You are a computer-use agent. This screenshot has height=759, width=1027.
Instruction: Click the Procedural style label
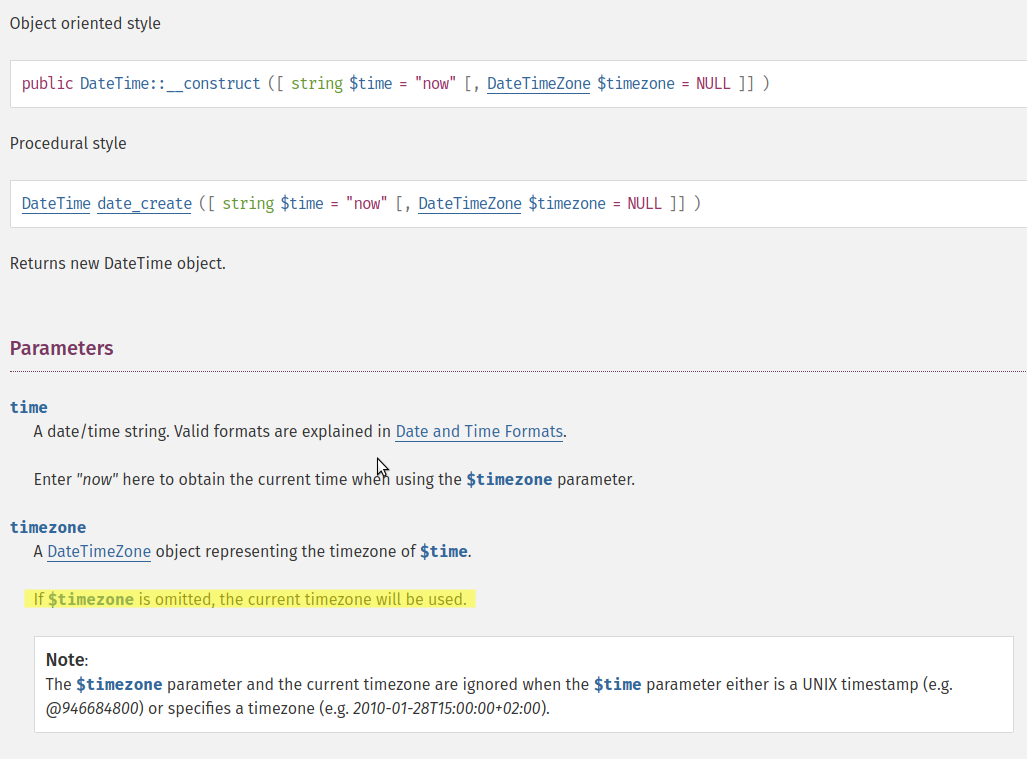click(67, 143)
